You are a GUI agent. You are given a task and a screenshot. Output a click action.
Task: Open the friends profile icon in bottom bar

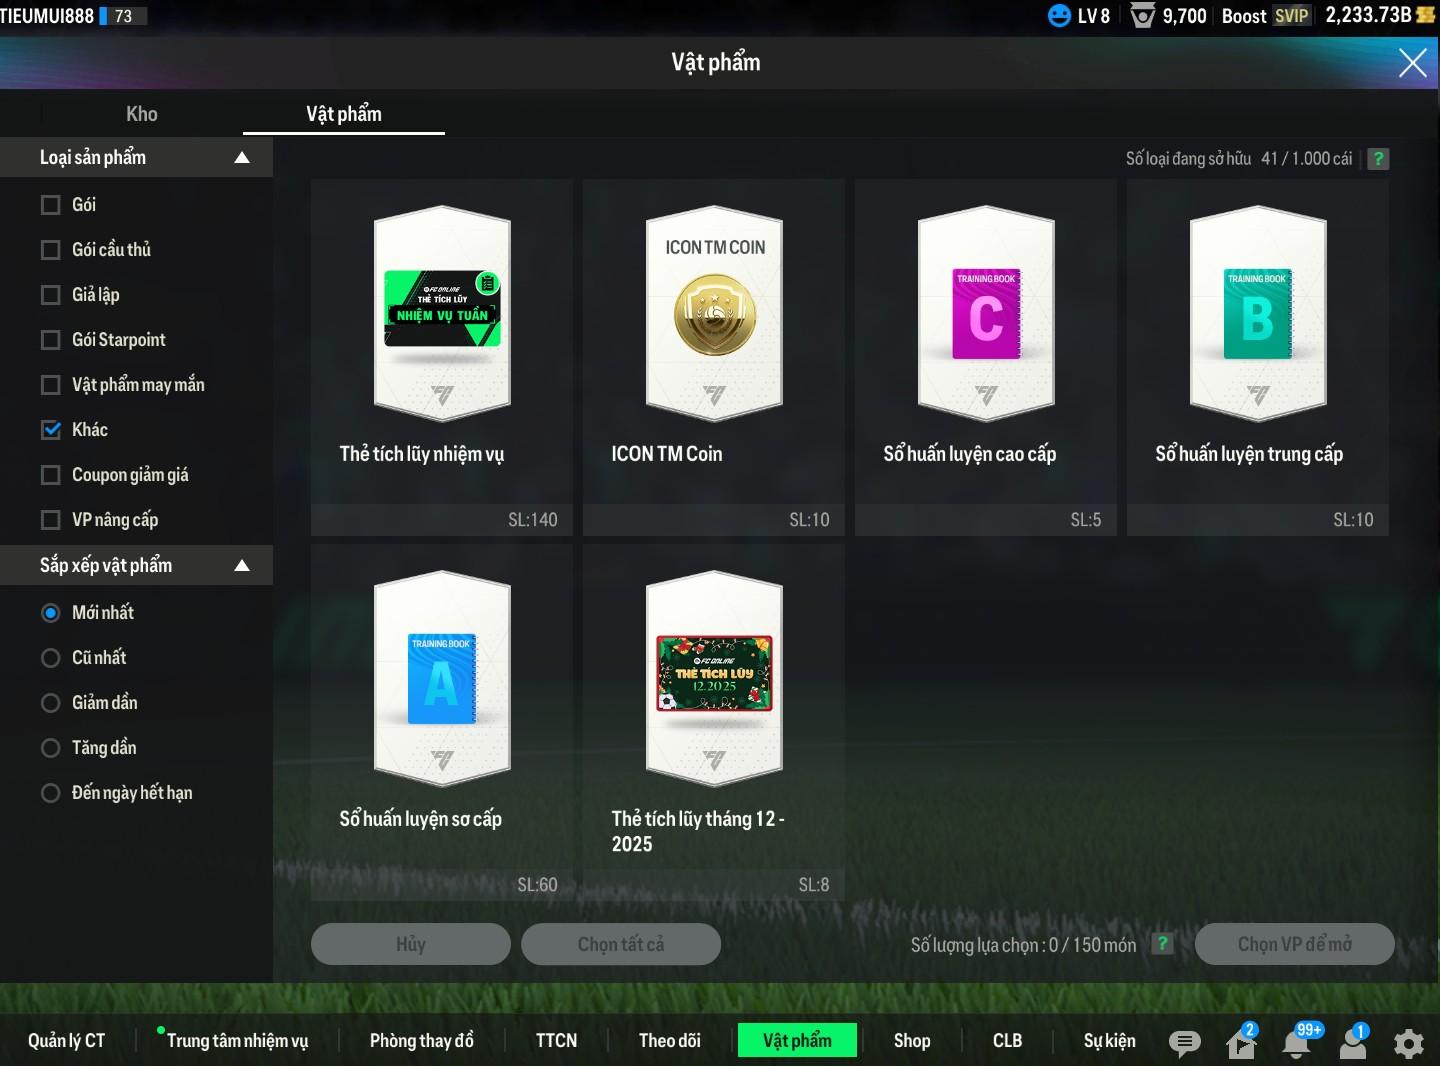[1353, 1043]
